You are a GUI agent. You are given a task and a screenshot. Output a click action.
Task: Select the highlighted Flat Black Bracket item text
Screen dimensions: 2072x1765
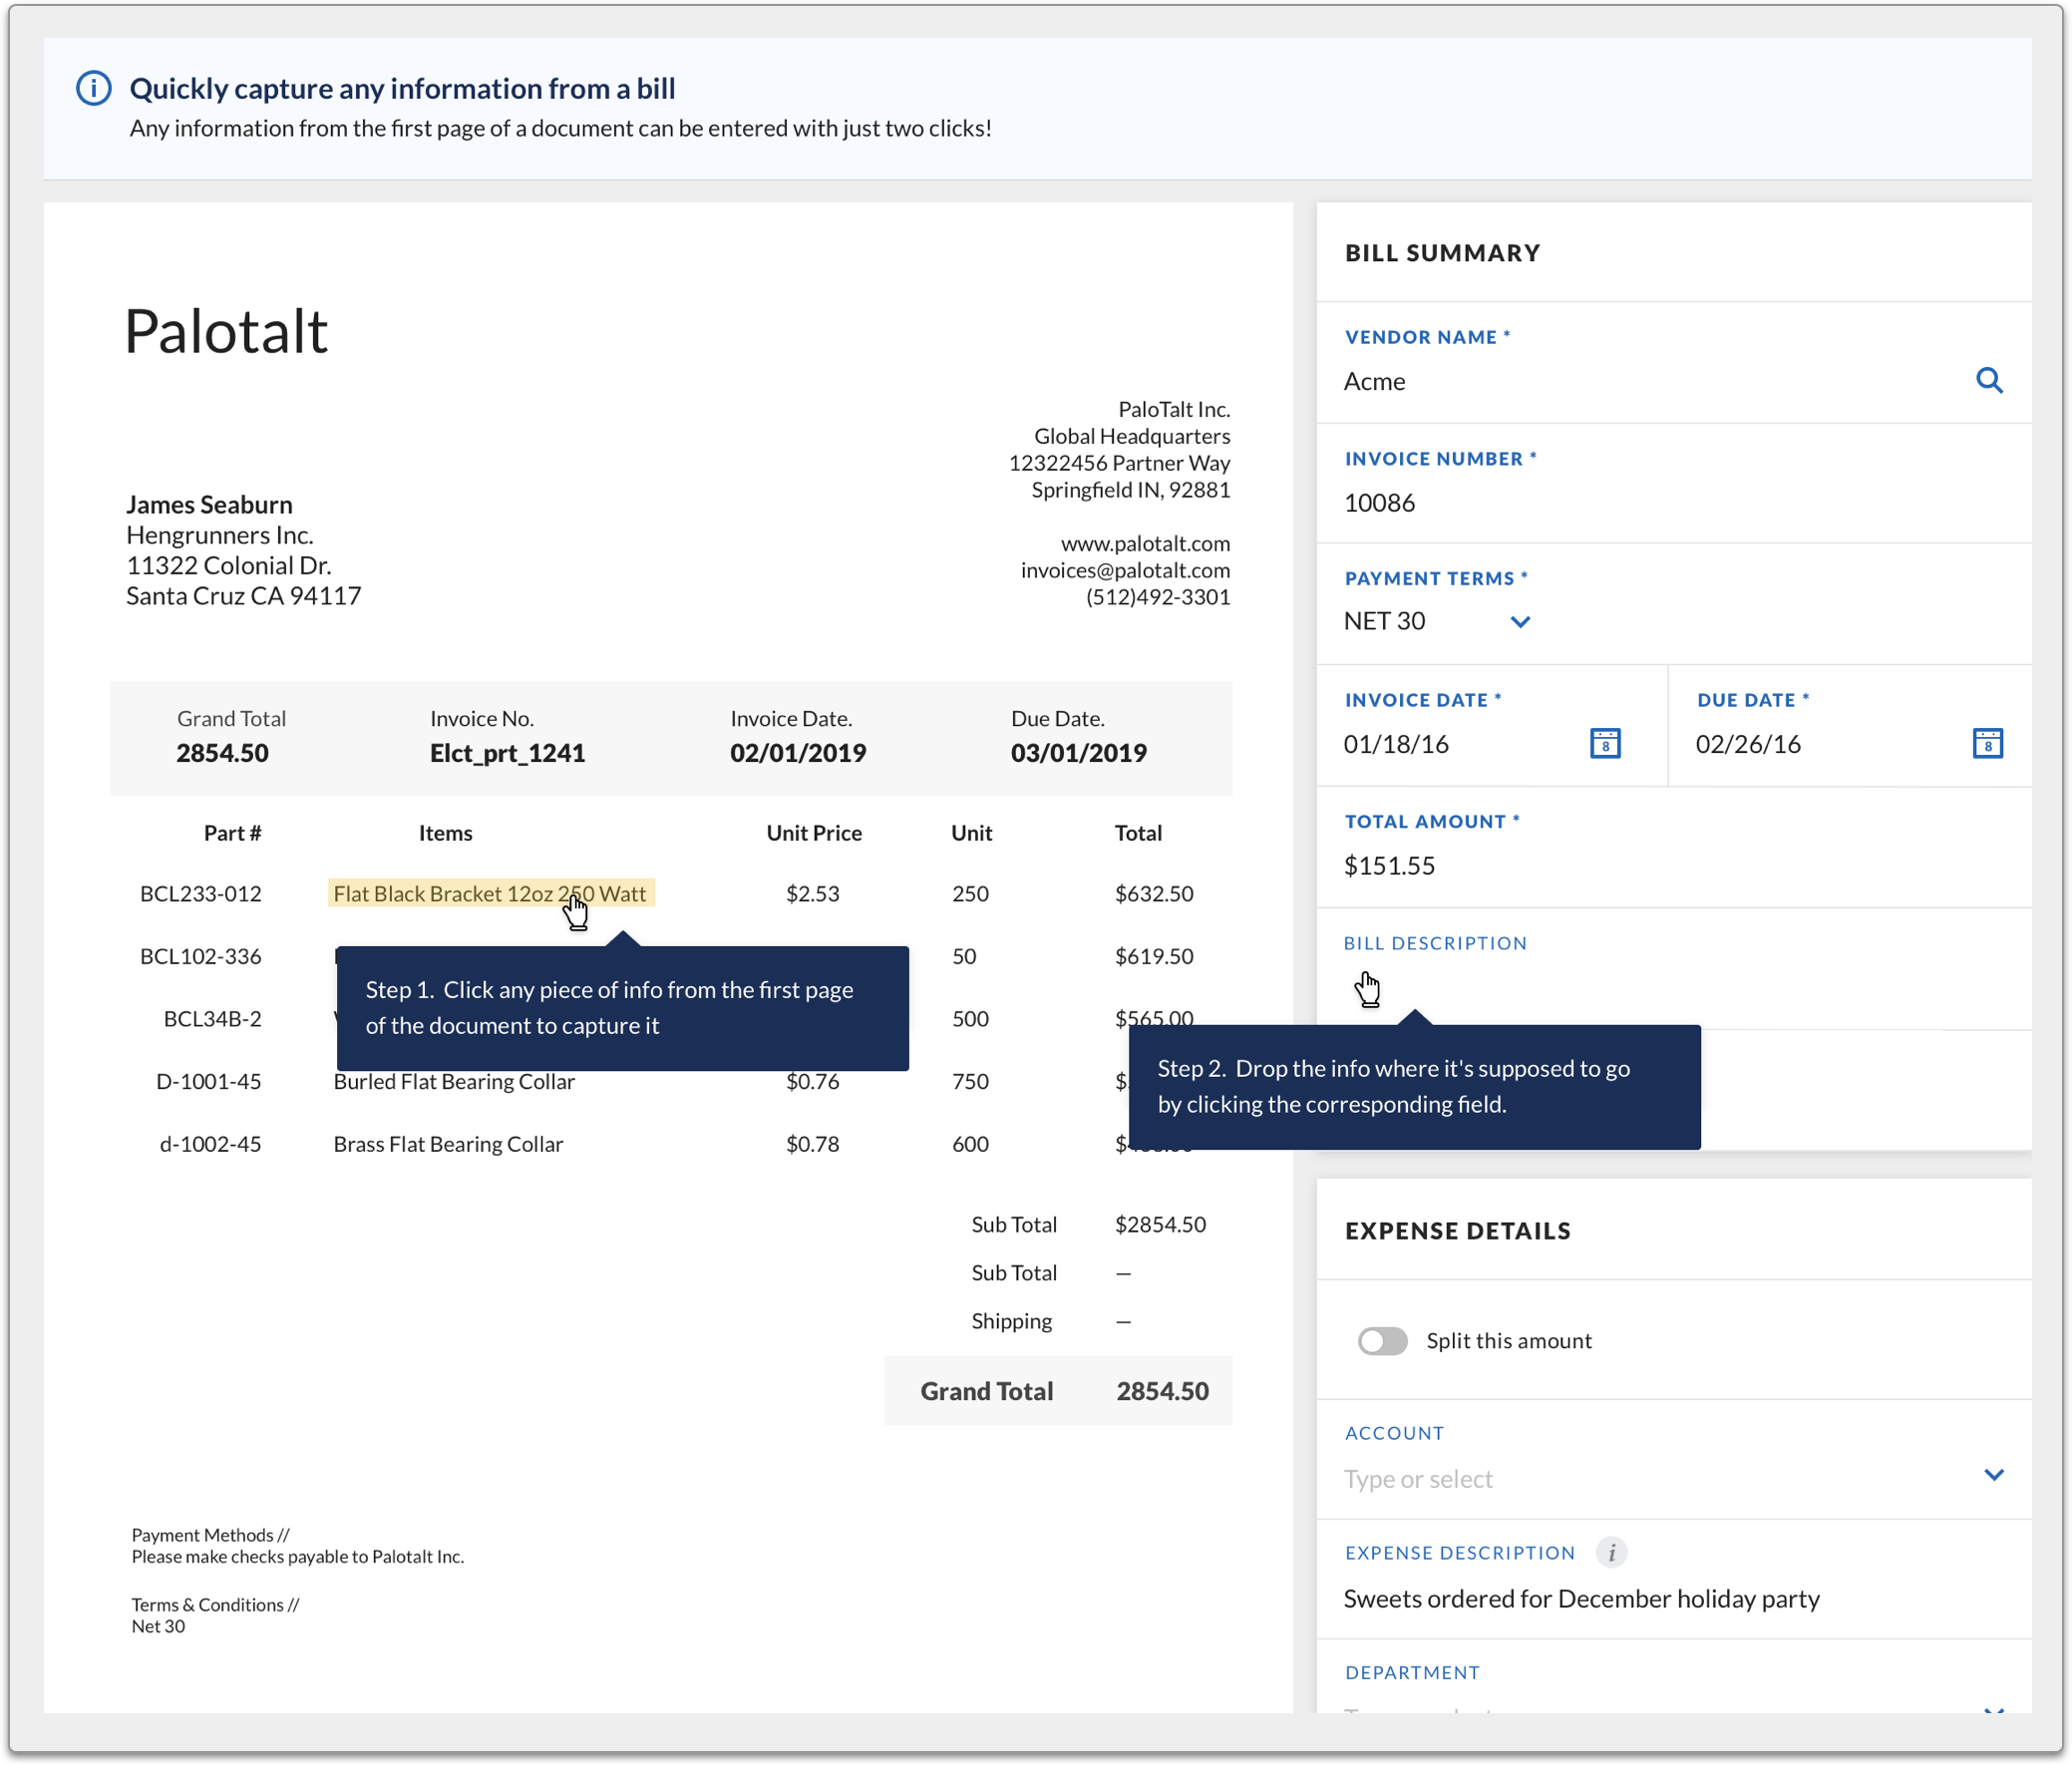click(489, 893)
